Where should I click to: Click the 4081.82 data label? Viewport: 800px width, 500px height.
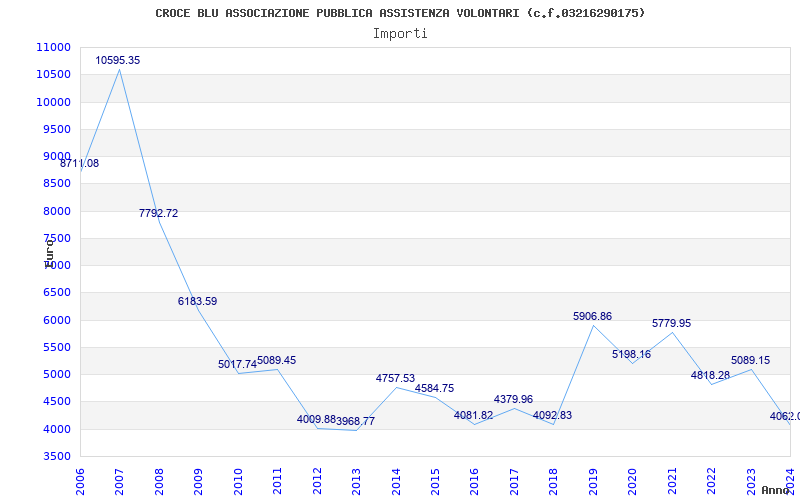coord(473,415)
